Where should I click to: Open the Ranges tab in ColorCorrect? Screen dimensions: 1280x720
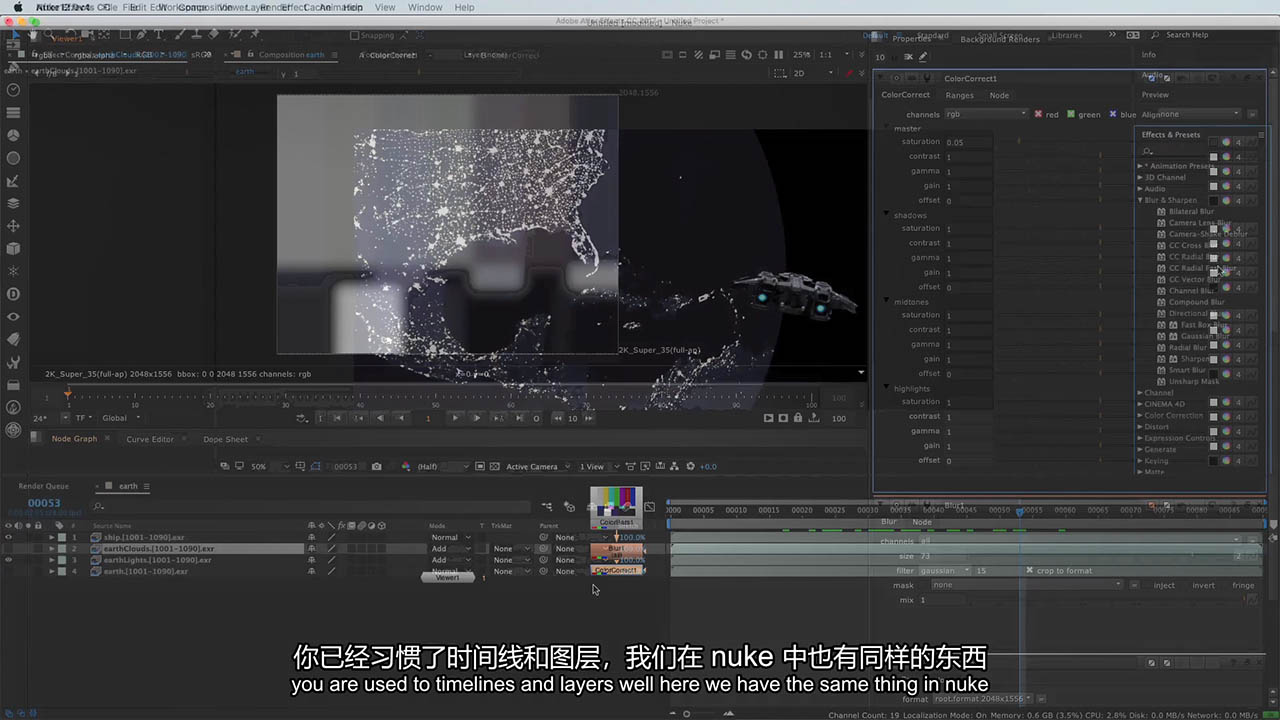point(959,95)
